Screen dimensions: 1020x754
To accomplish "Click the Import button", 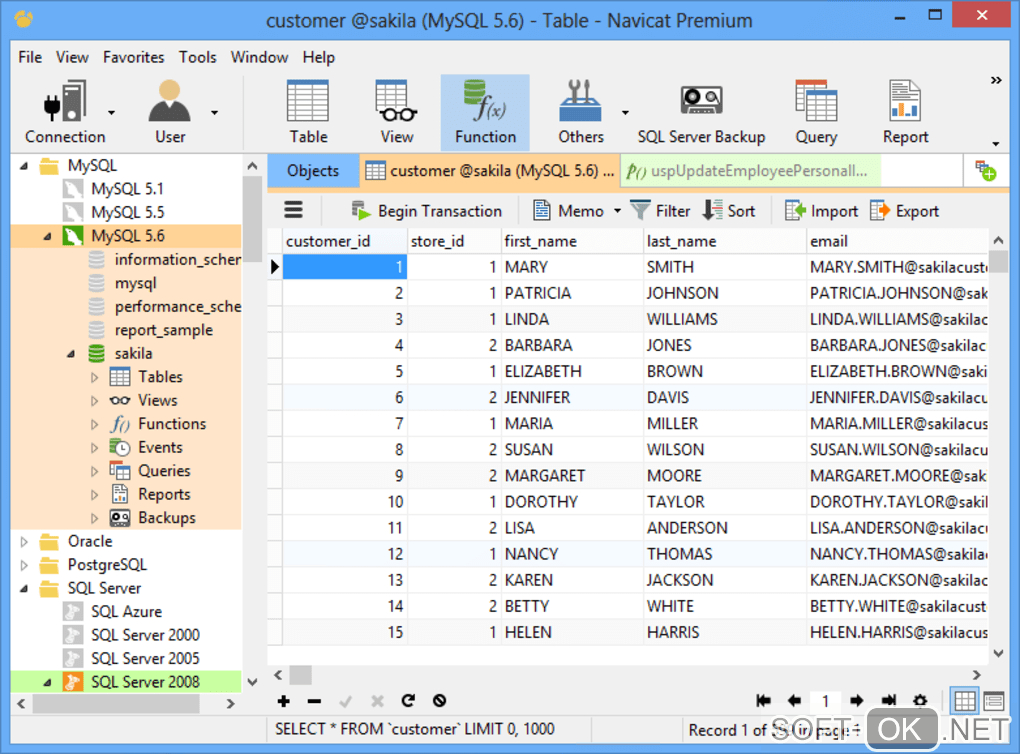I will pyautogui.click(x=822, y=211).
